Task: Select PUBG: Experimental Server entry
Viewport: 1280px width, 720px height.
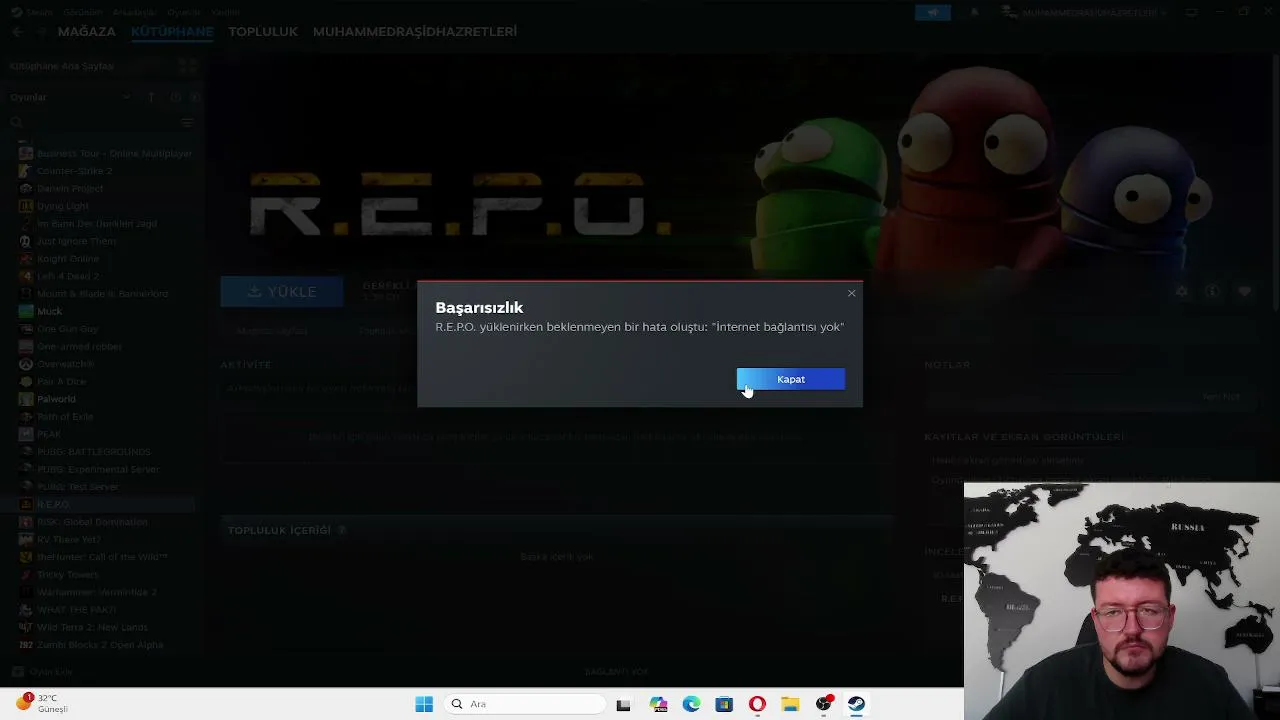Action: click(x=89, y=469)
